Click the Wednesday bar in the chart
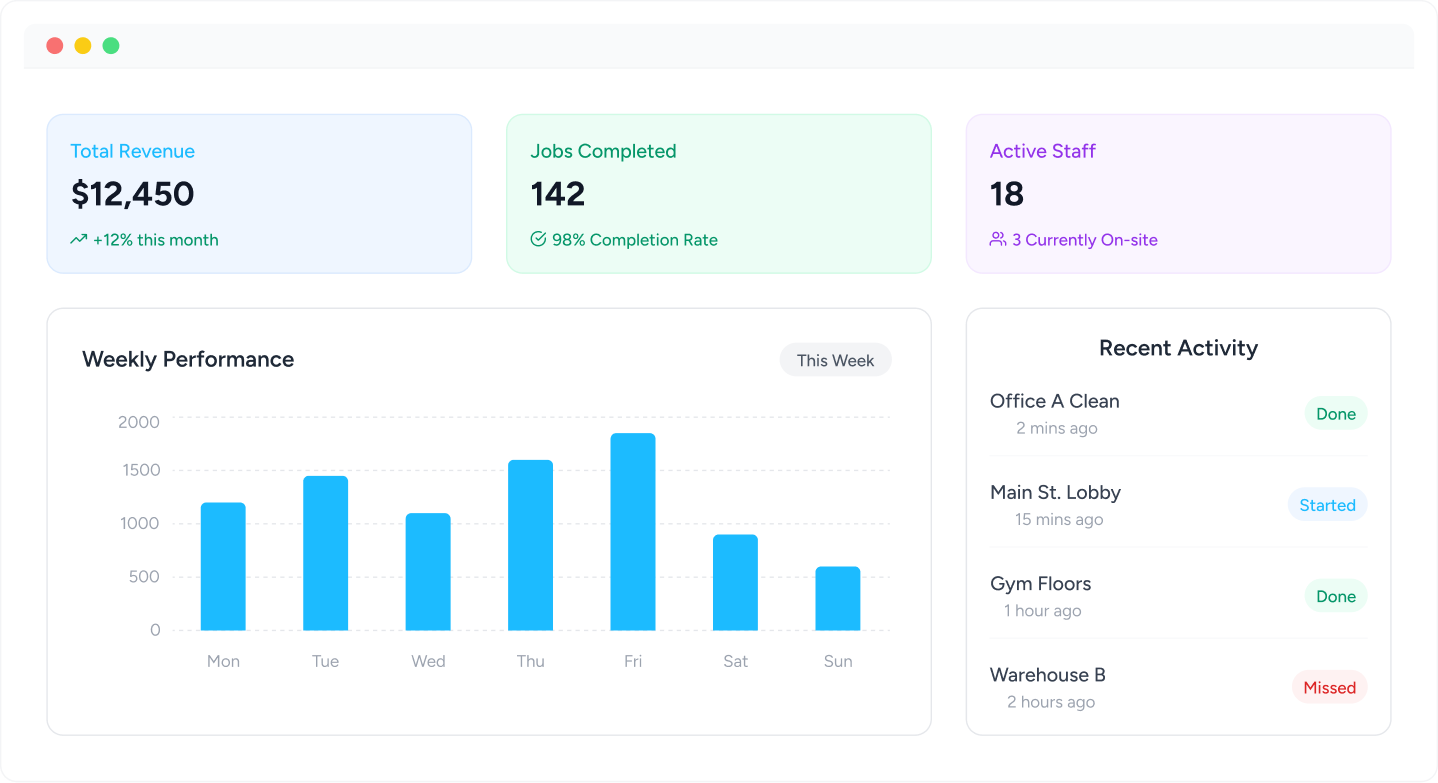The image size is (1438, 783). 428,572
